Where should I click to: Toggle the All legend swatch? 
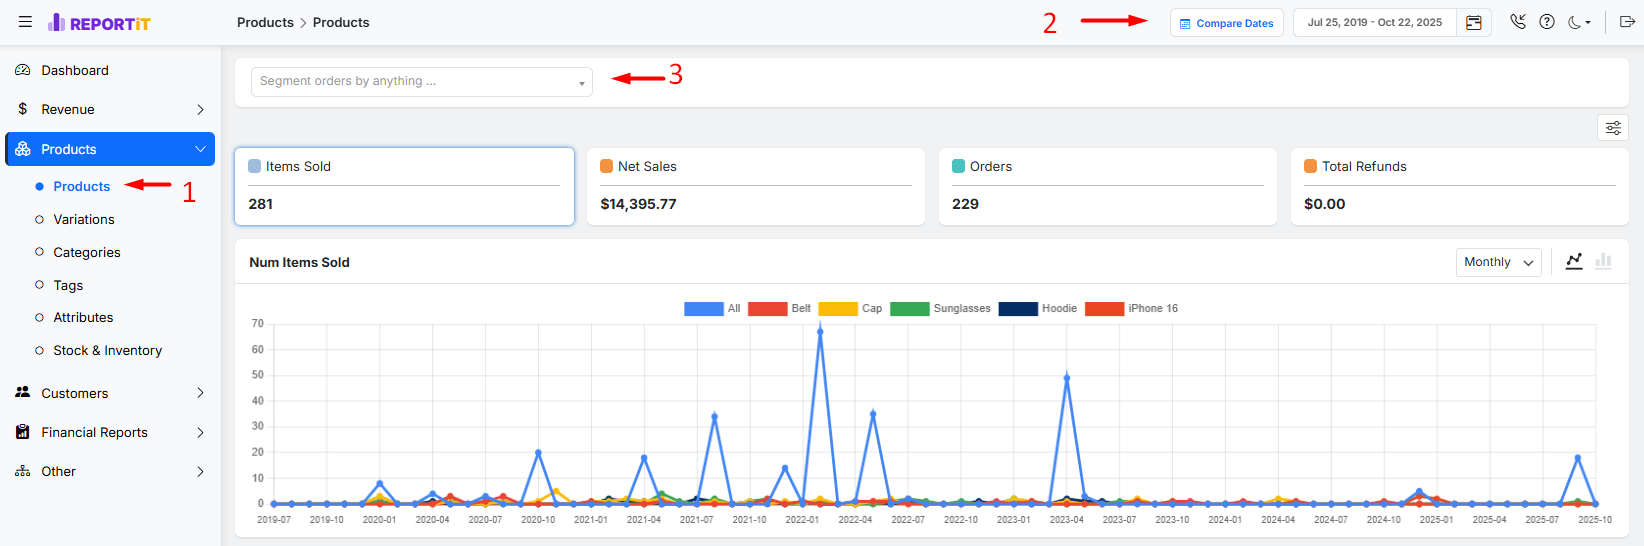[x=703, y=308]
